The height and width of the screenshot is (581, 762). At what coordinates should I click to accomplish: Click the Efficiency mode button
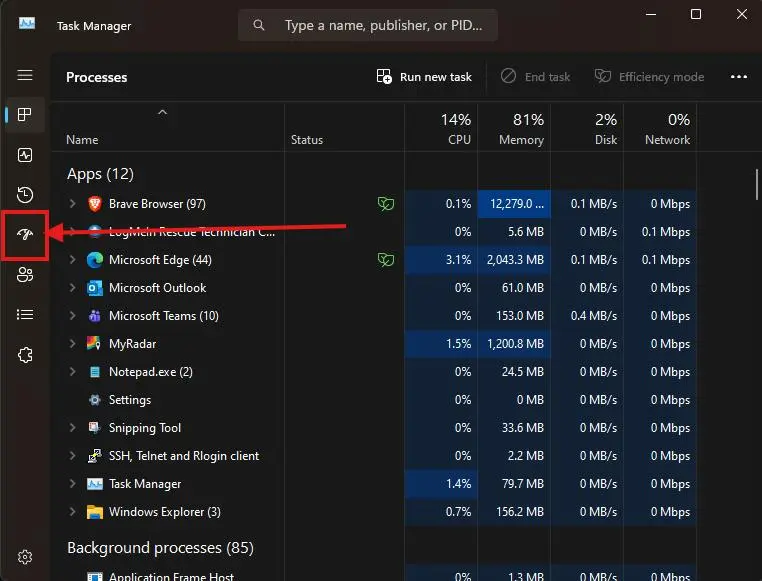pos(649,77)
